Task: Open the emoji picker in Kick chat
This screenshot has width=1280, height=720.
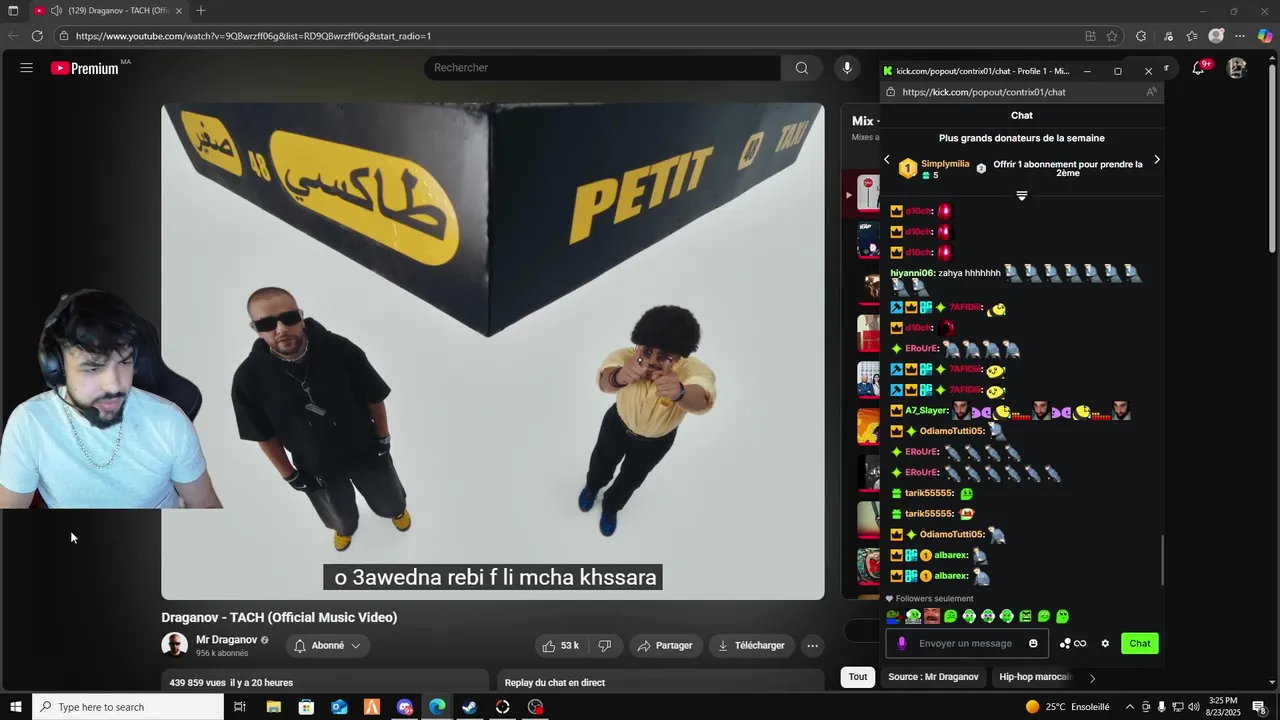Action: click(x=1033, y=644)
